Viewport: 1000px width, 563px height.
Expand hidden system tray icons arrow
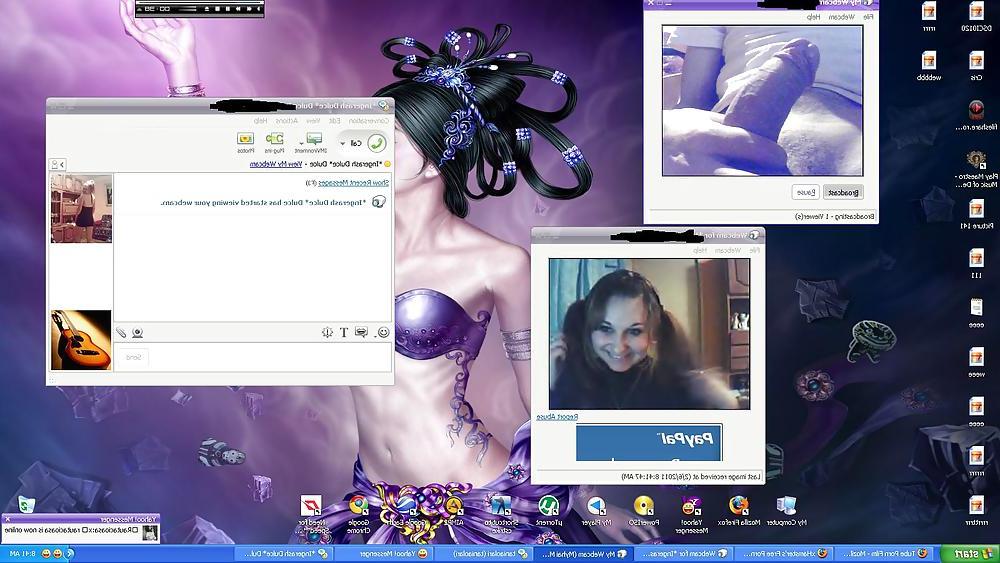coord(70,554)
